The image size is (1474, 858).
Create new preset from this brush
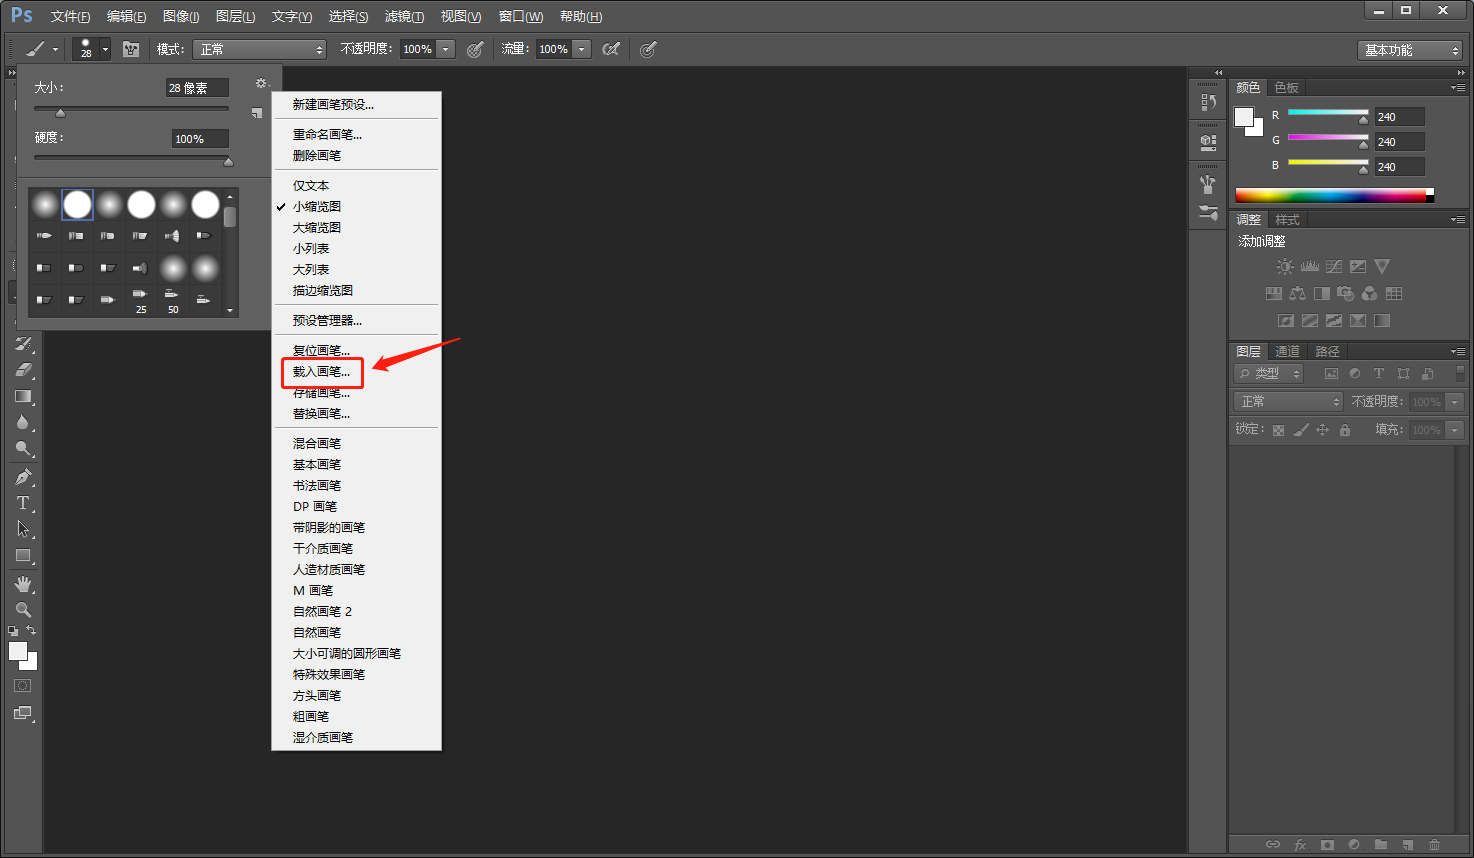(x=257, y=113)
